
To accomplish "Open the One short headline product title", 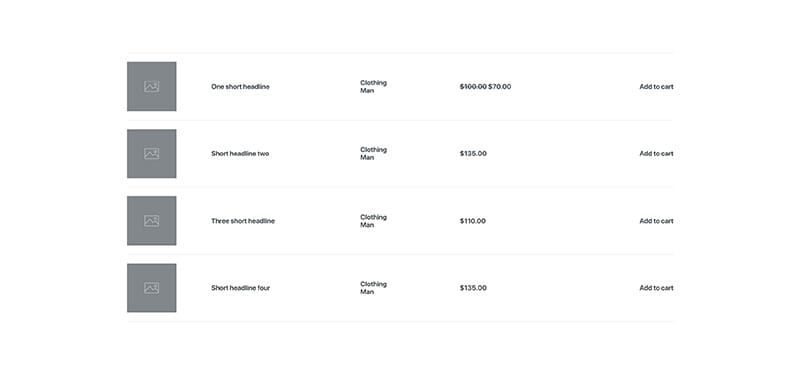I will coord(240,87).
